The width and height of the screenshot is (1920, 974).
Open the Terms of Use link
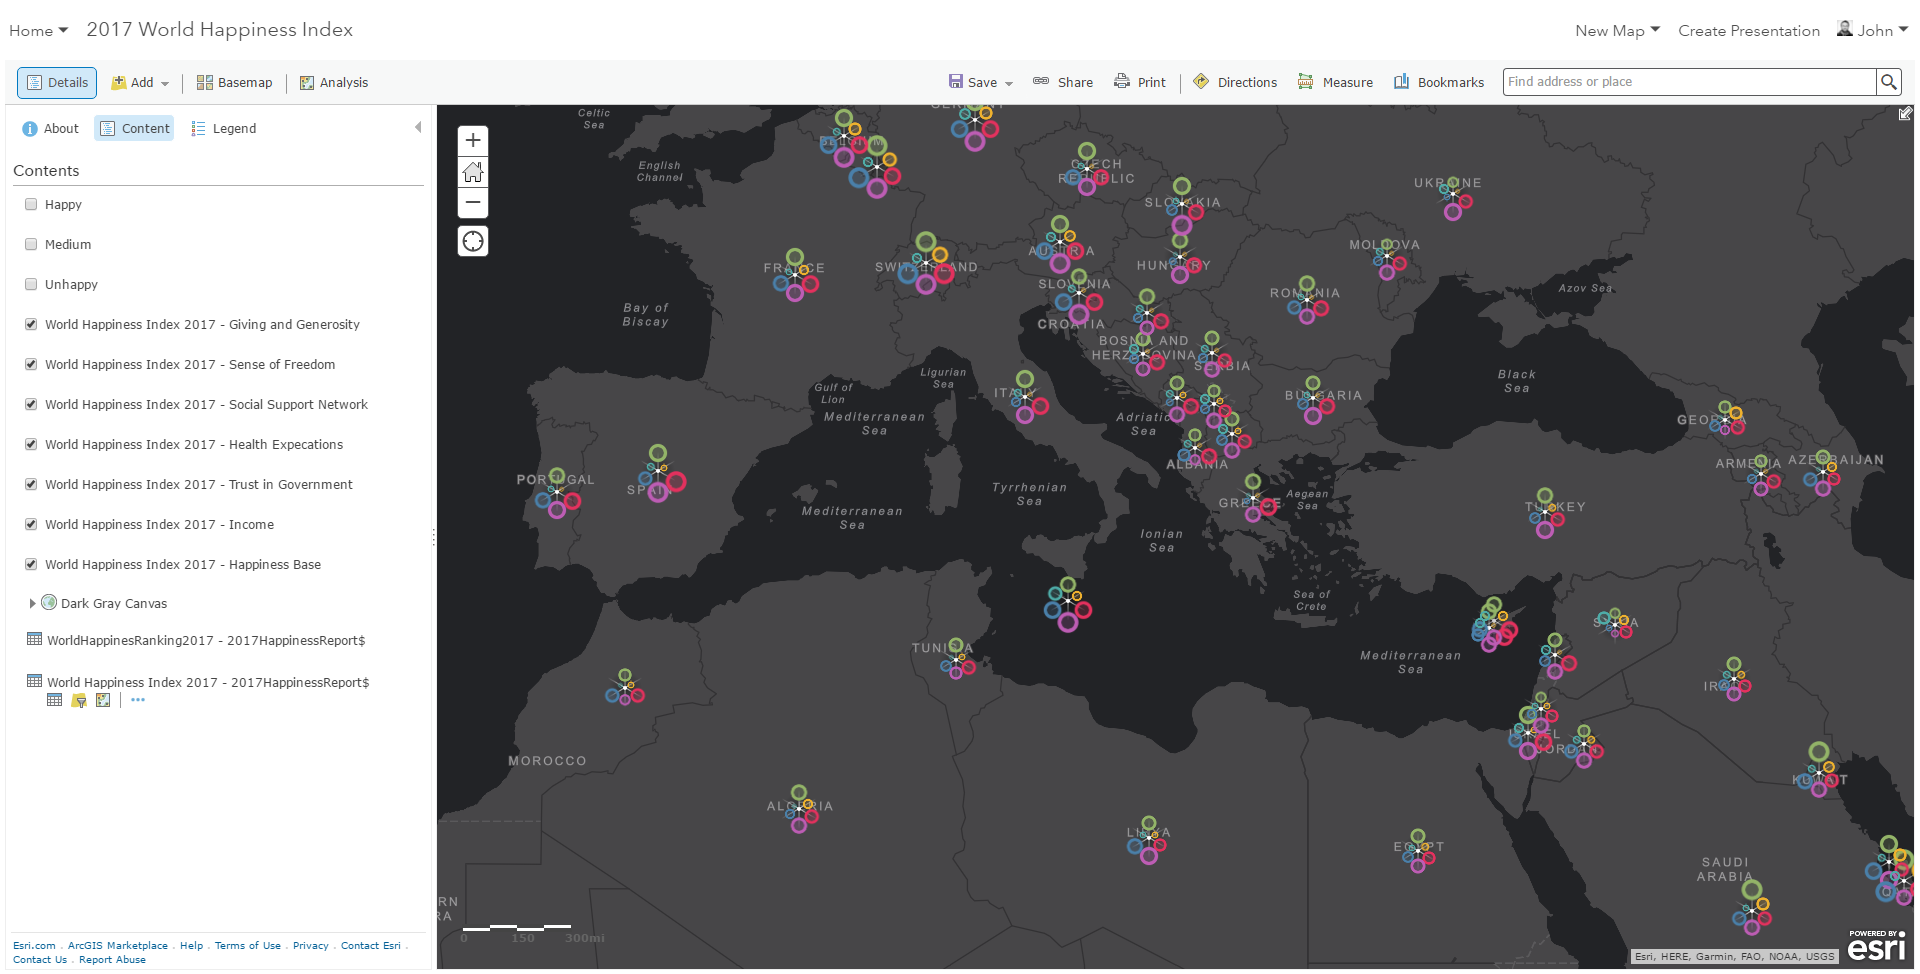(248, 945)
